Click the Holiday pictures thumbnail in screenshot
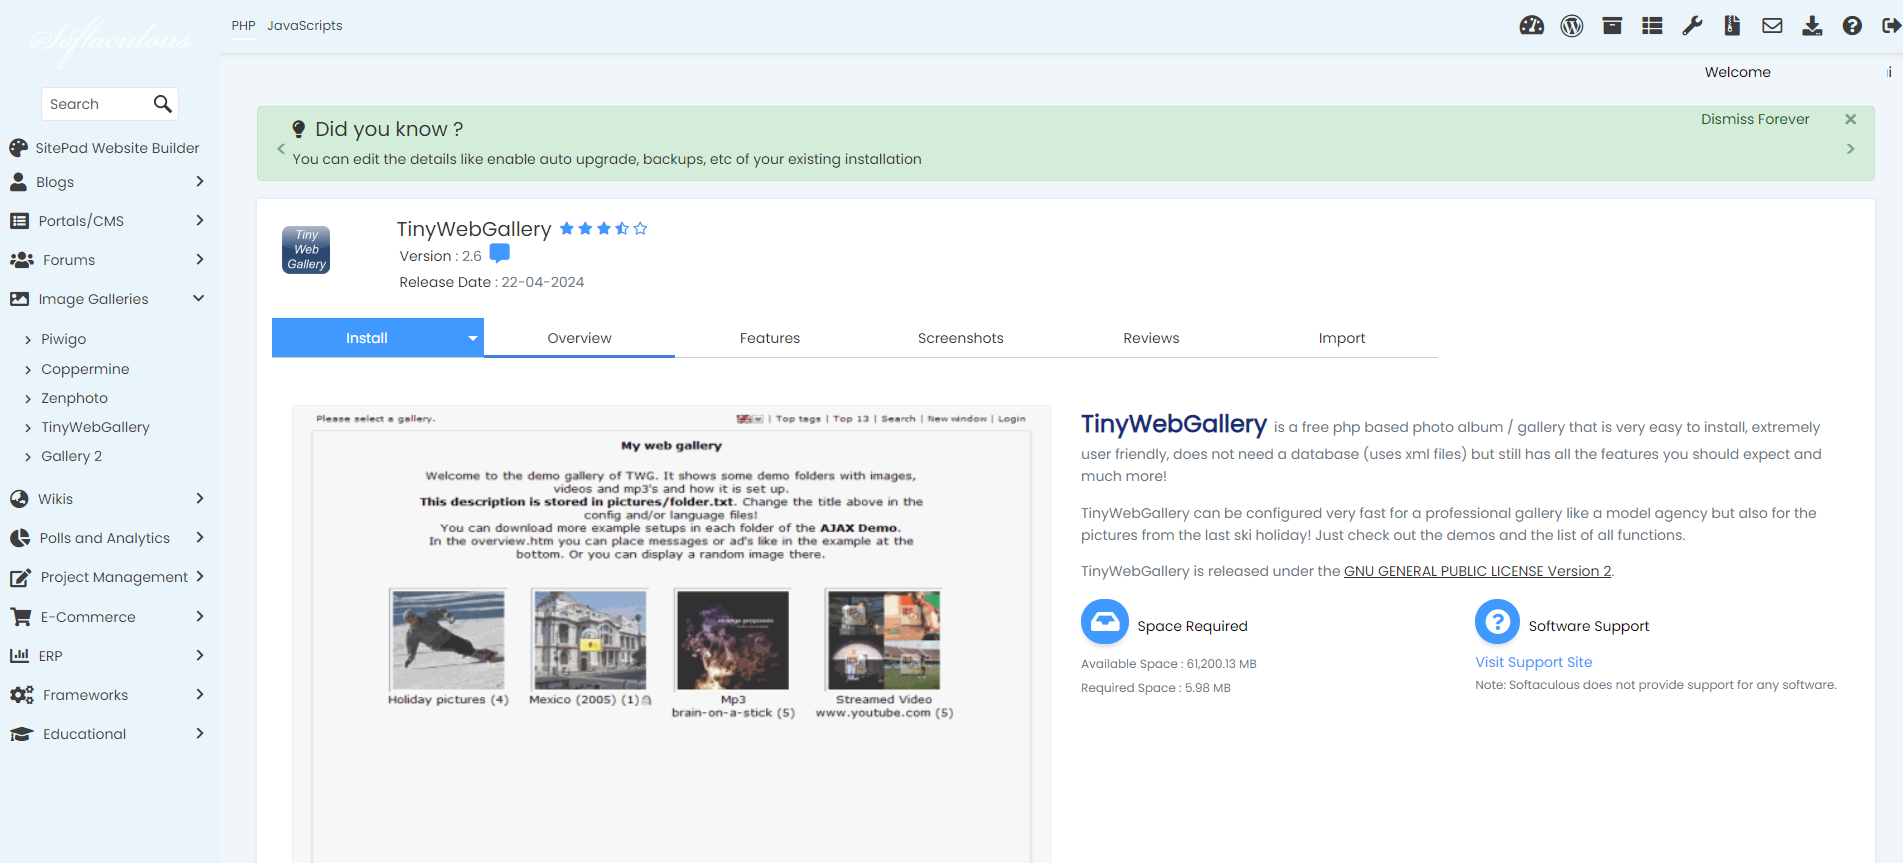 (x=448, y=639)
